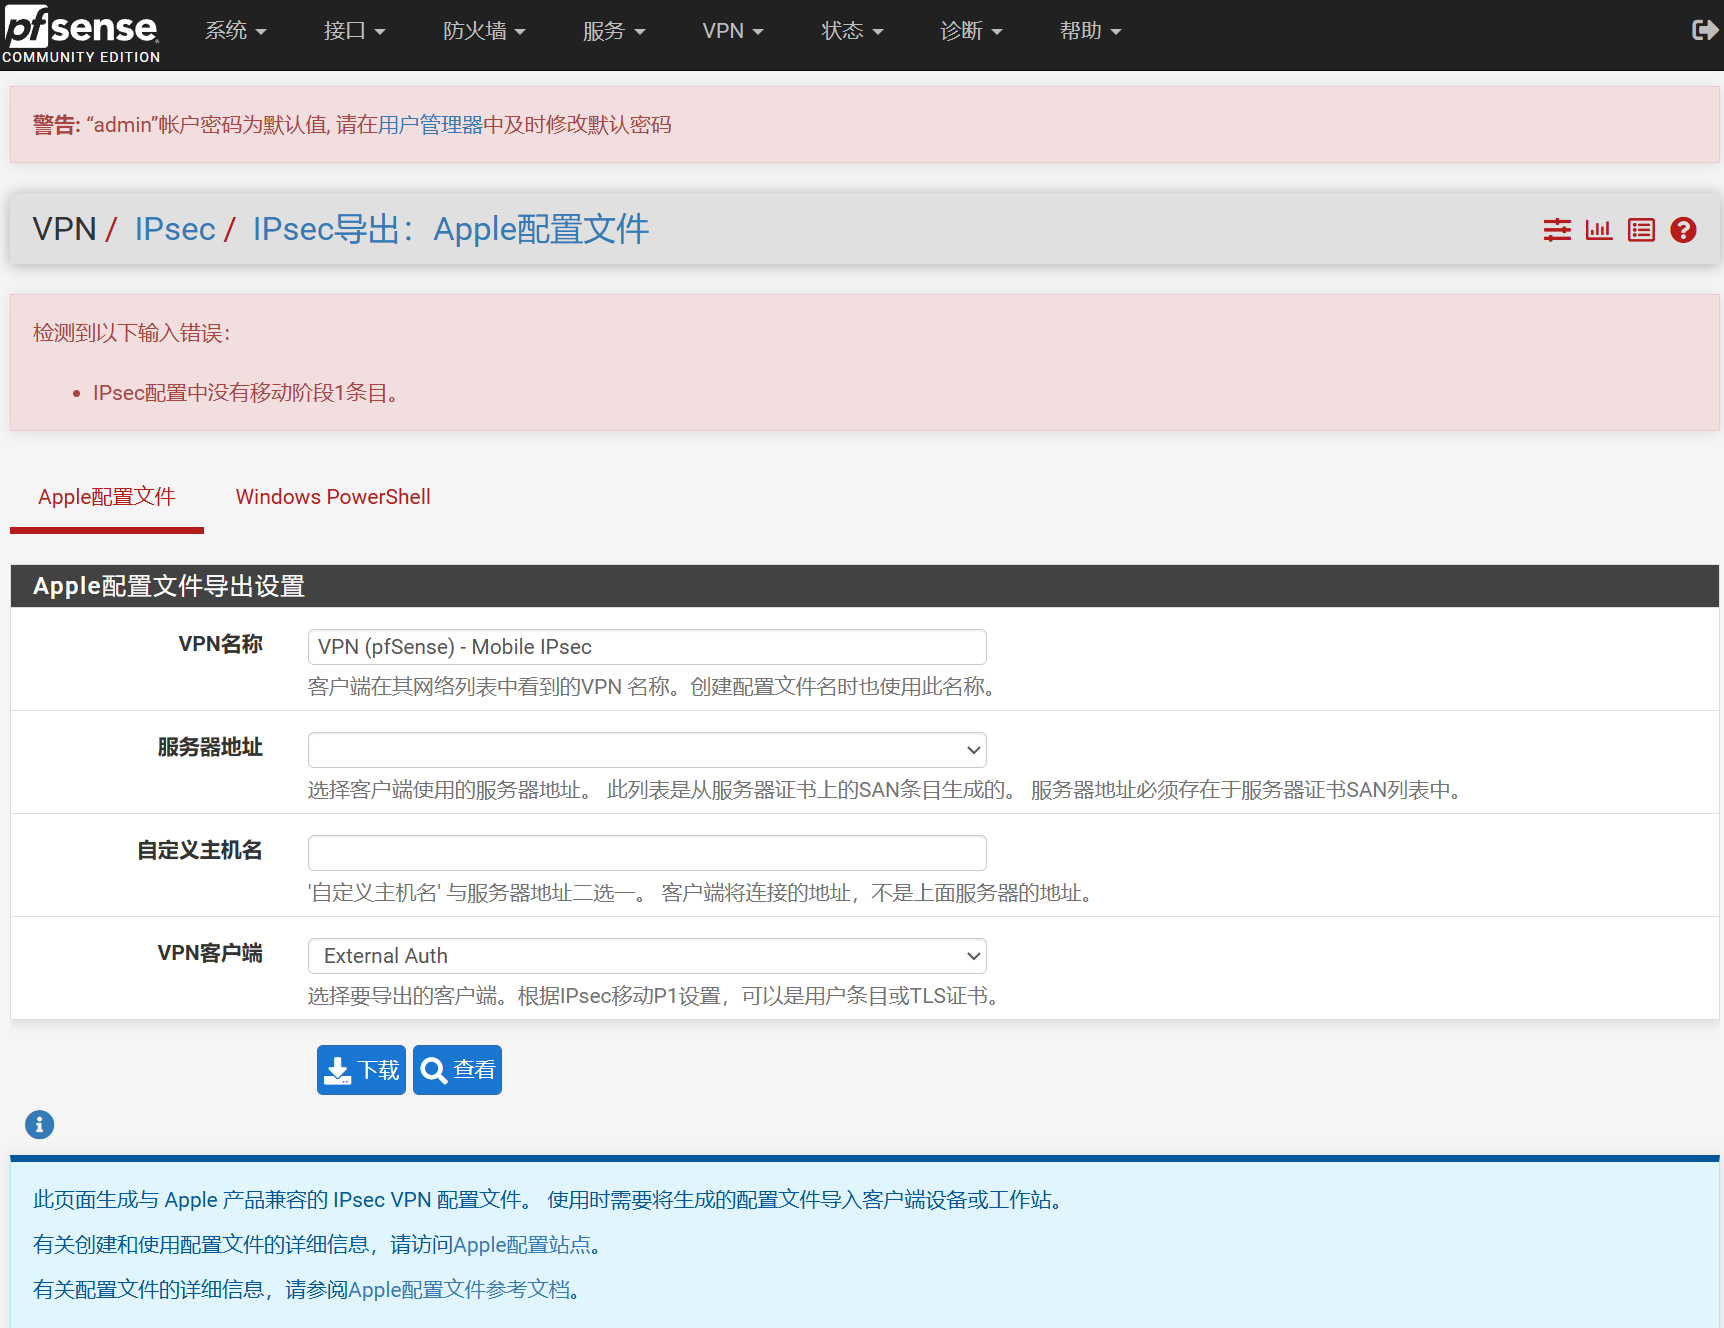Image resolution: width=1724 pixels, height=1328 pixels.
Task: Focus the 自定义主机名 input field
Action: (x=646, y=853)
